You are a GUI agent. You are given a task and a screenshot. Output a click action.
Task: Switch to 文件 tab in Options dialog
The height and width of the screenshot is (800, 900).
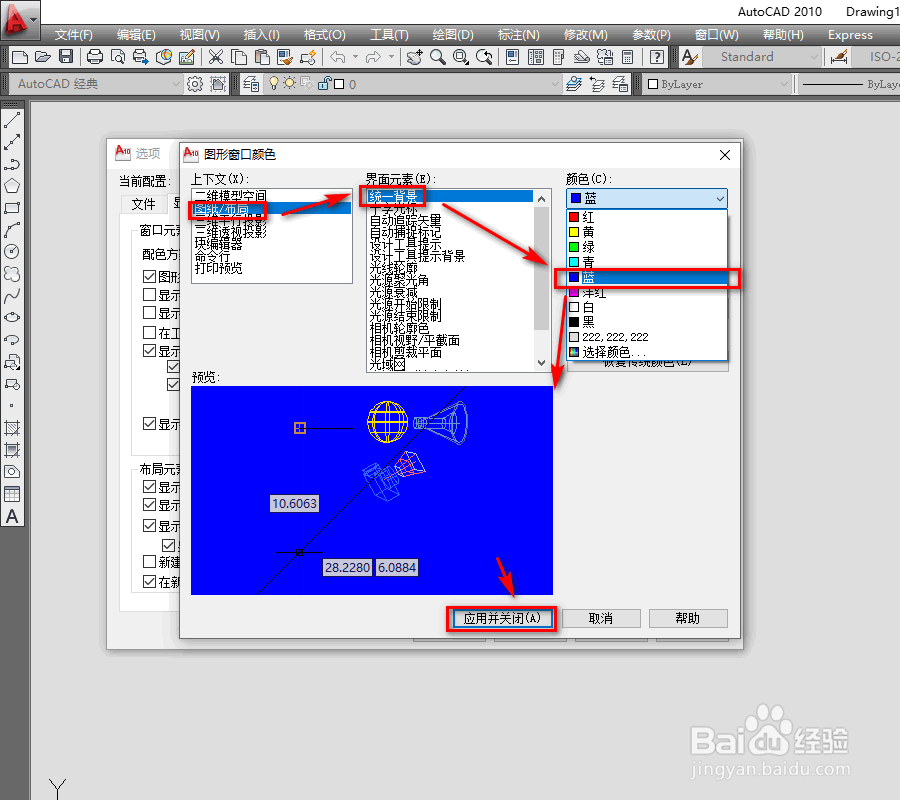coord(143,204)
